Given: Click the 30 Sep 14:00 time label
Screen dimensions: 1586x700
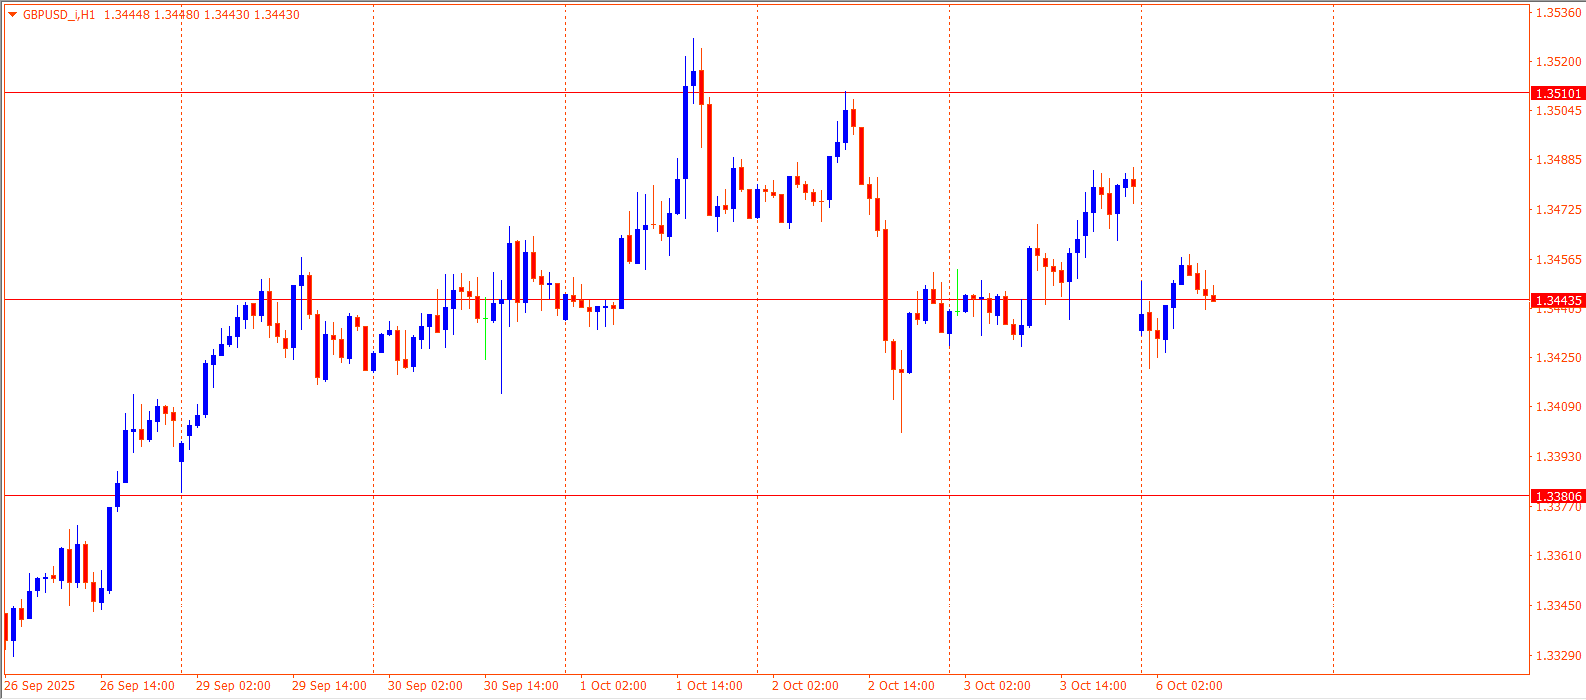Looking at the screenshot, I should tap(521, 686).
